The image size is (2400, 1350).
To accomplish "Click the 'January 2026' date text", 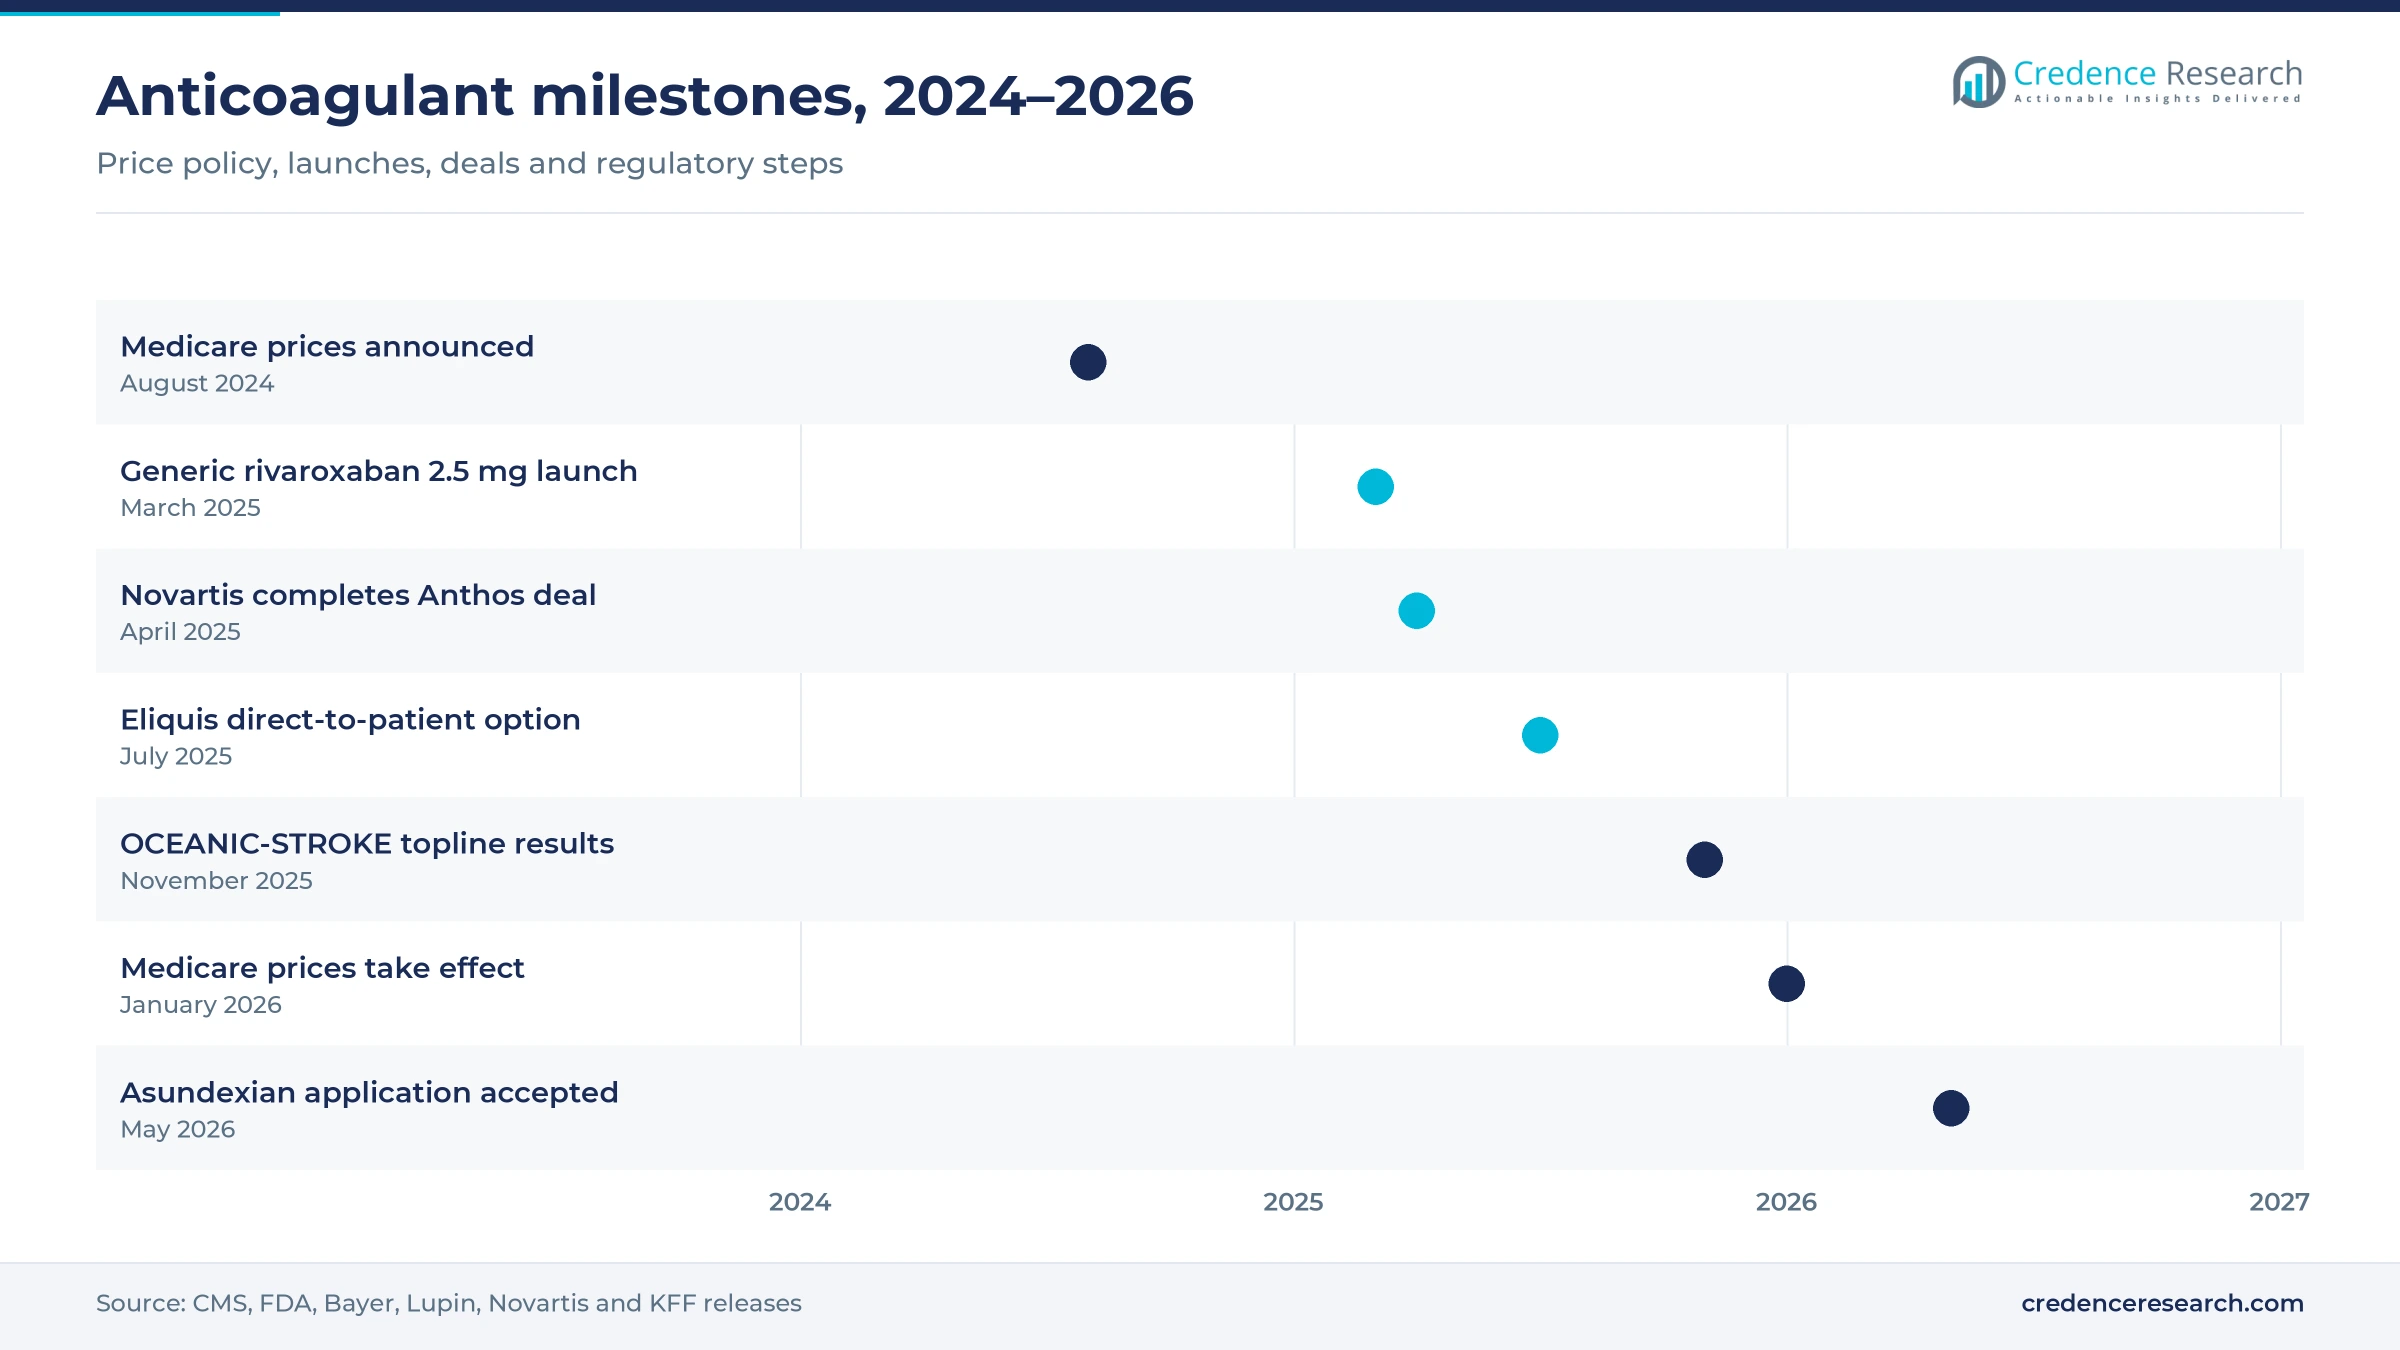I will [x=201, y=1005].
